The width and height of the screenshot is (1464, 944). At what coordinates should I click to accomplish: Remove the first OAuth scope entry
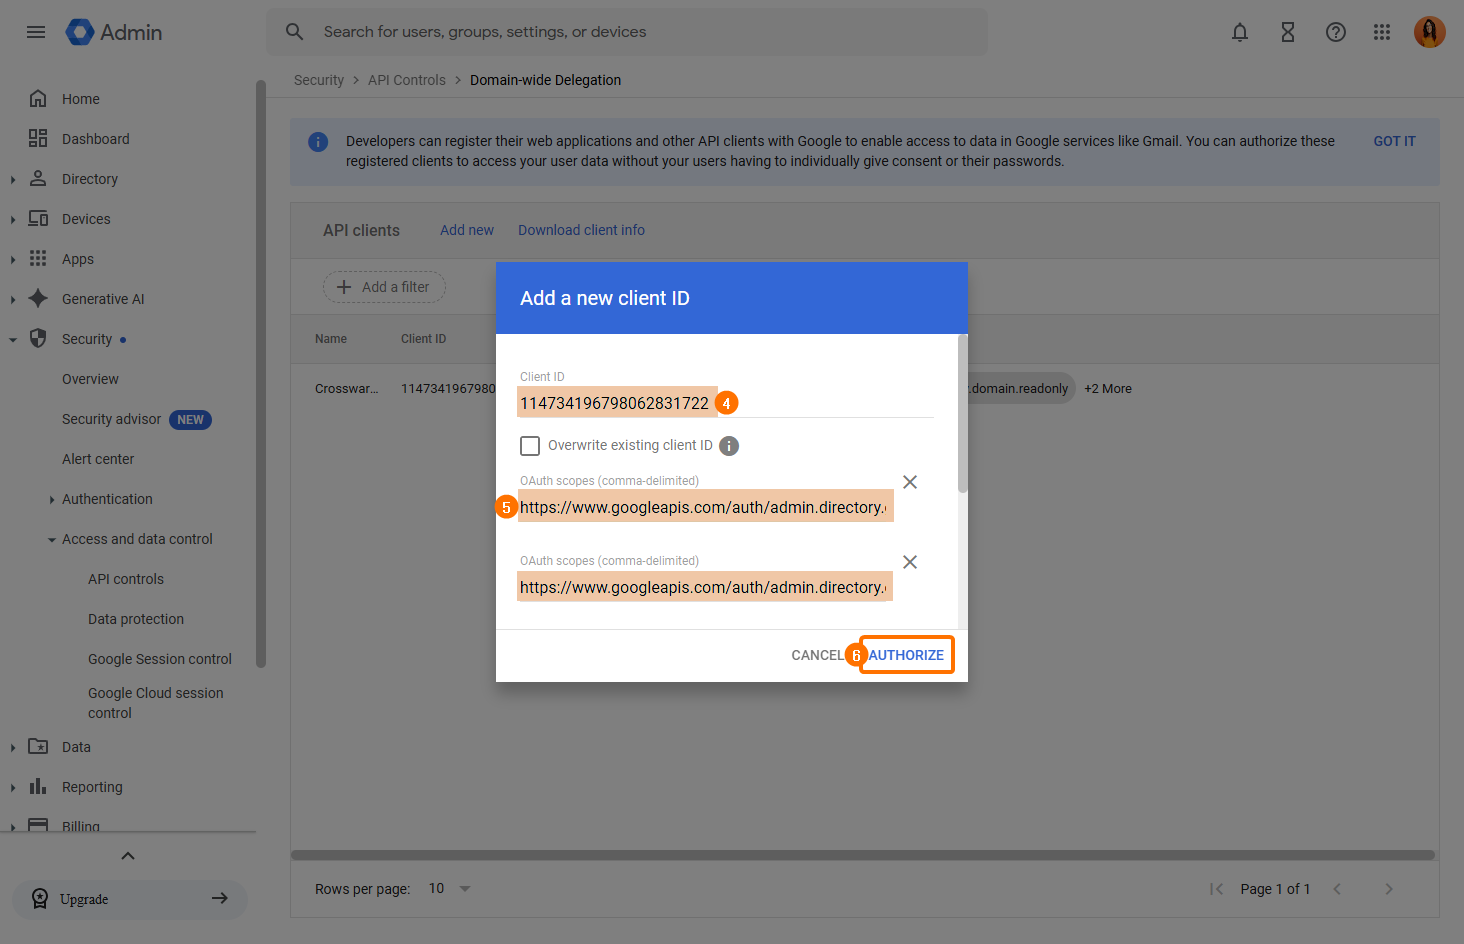coord(910,482)
